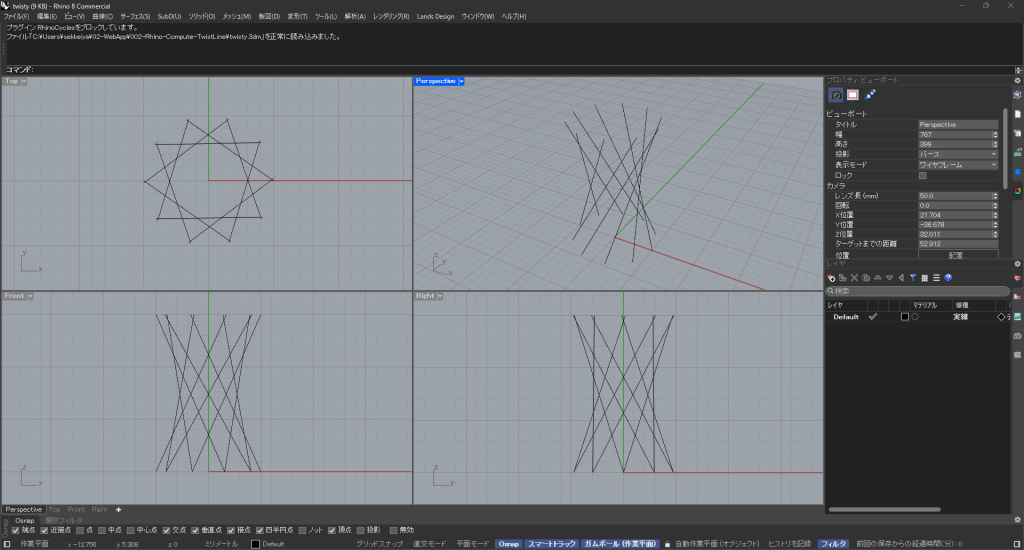
Task: Open the properties panel gear settings icon
Action: pos(1017,80)
